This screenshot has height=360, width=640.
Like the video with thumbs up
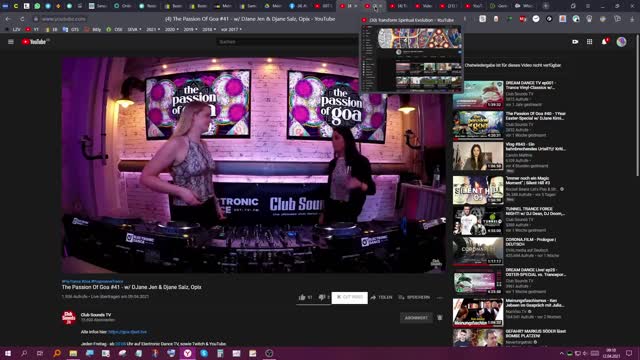pyautogui.click(x=305, y=298)
